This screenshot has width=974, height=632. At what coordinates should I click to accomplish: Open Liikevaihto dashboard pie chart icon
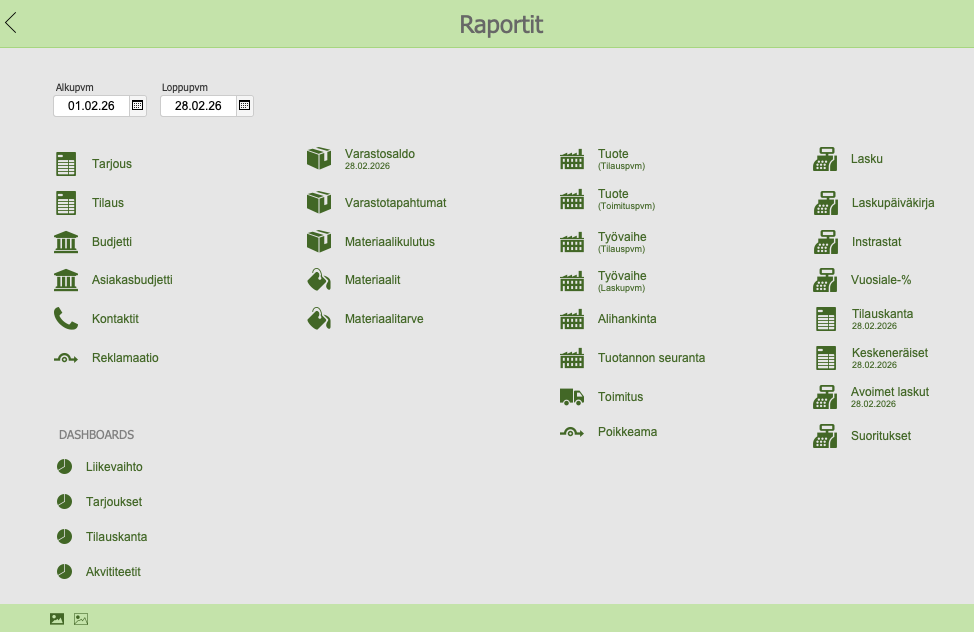(64, 467)
